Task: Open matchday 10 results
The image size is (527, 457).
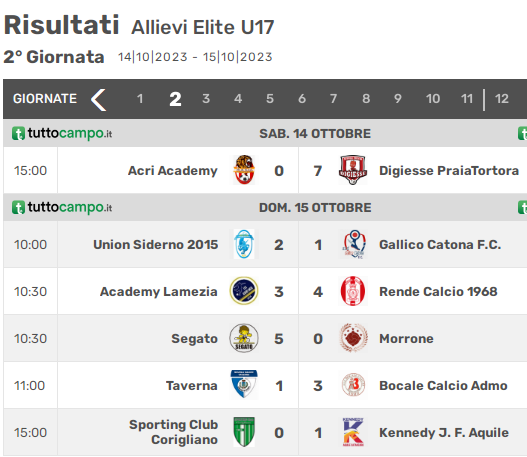Action: tap(433, 99)
